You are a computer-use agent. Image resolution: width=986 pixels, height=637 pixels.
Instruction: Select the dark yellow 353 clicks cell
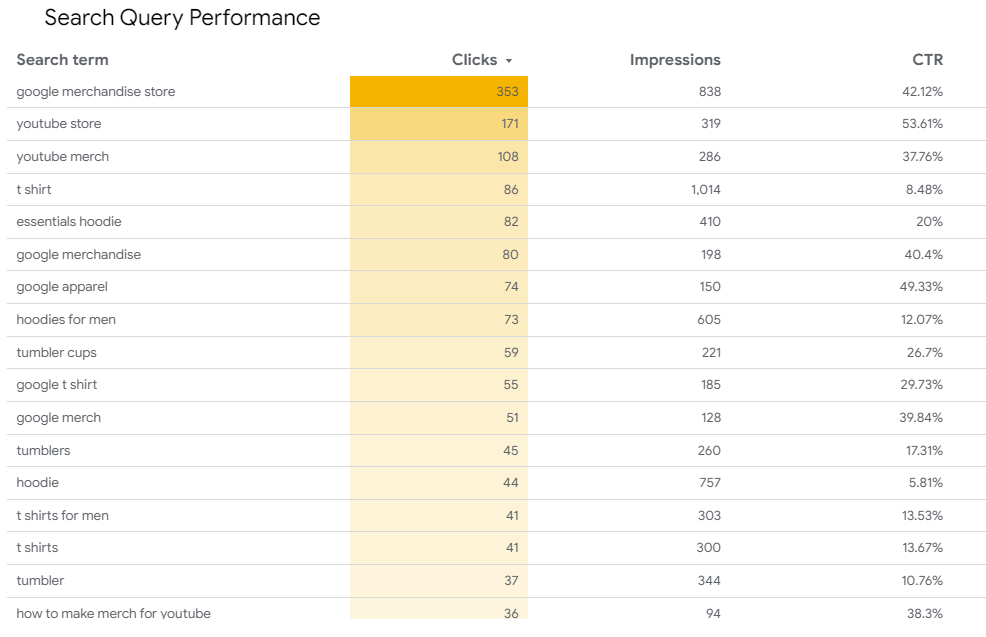click(x=439, y=92)
